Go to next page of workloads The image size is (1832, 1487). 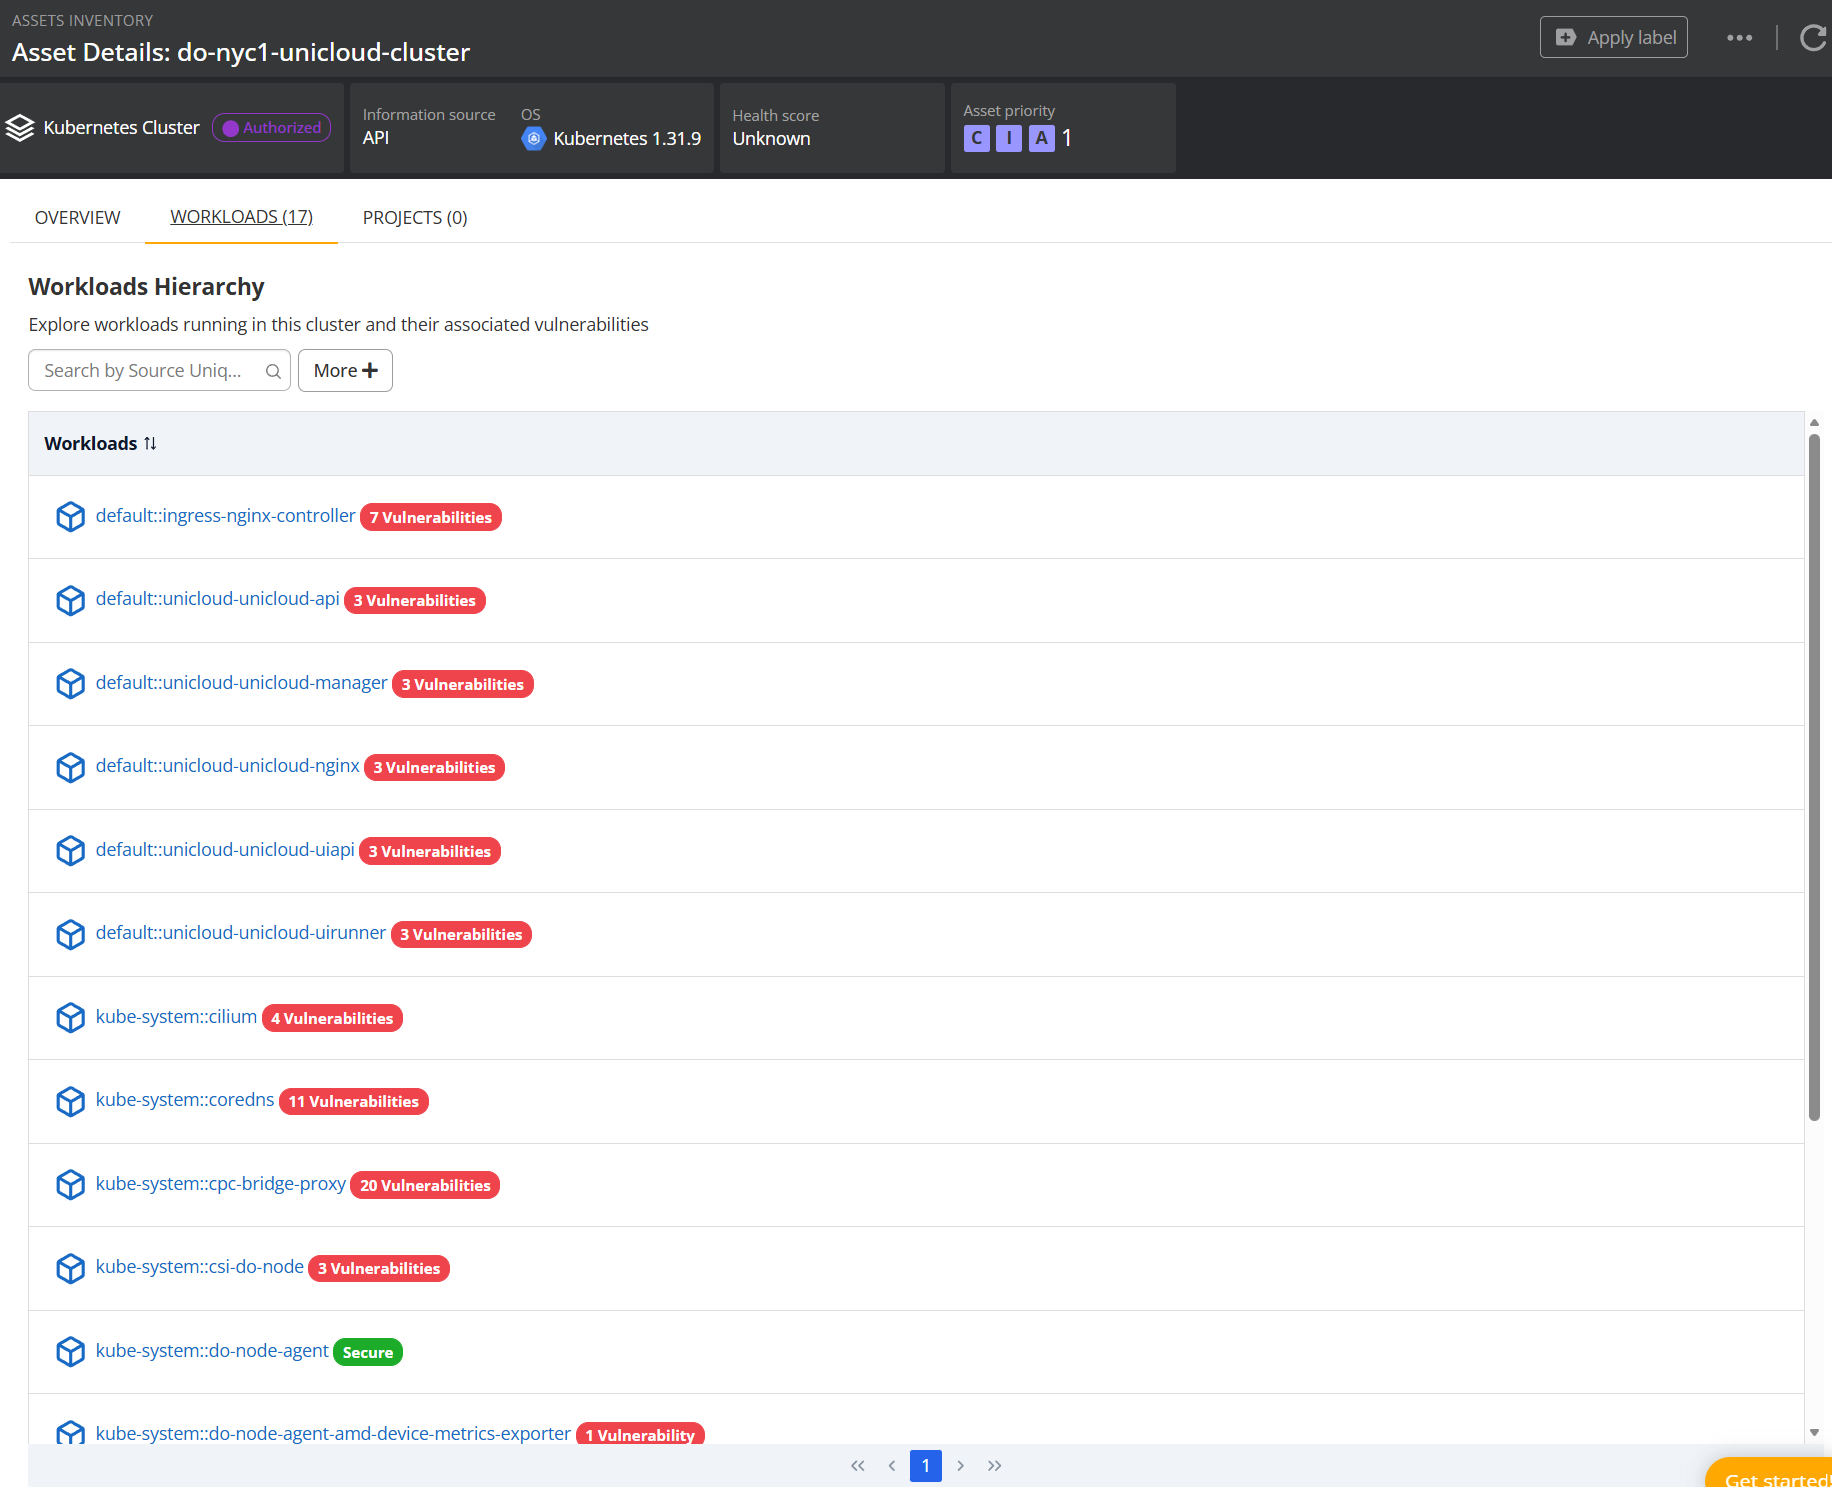[960, 1466]
